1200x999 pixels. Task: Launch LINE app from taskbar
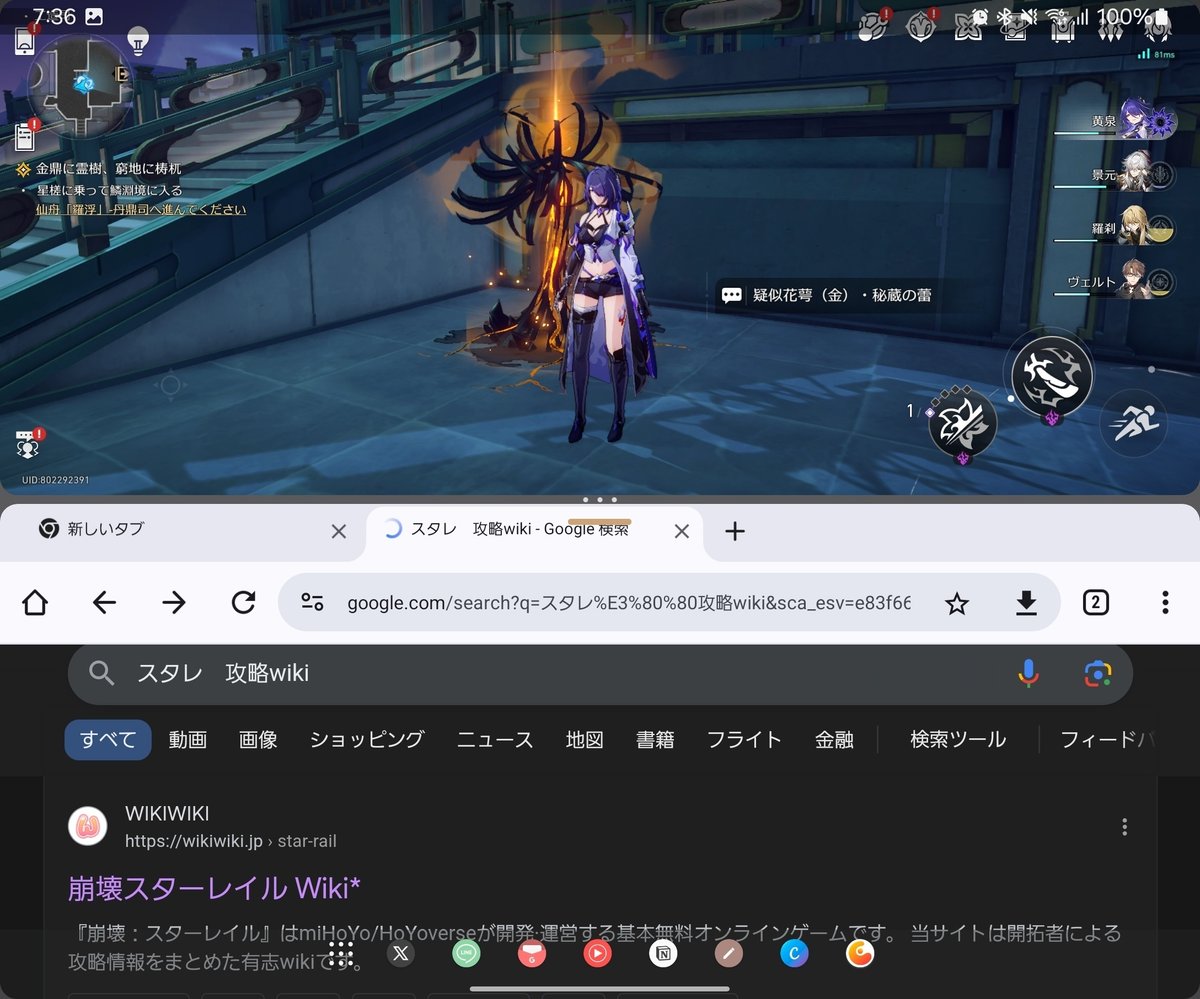[x=466, y=954]
